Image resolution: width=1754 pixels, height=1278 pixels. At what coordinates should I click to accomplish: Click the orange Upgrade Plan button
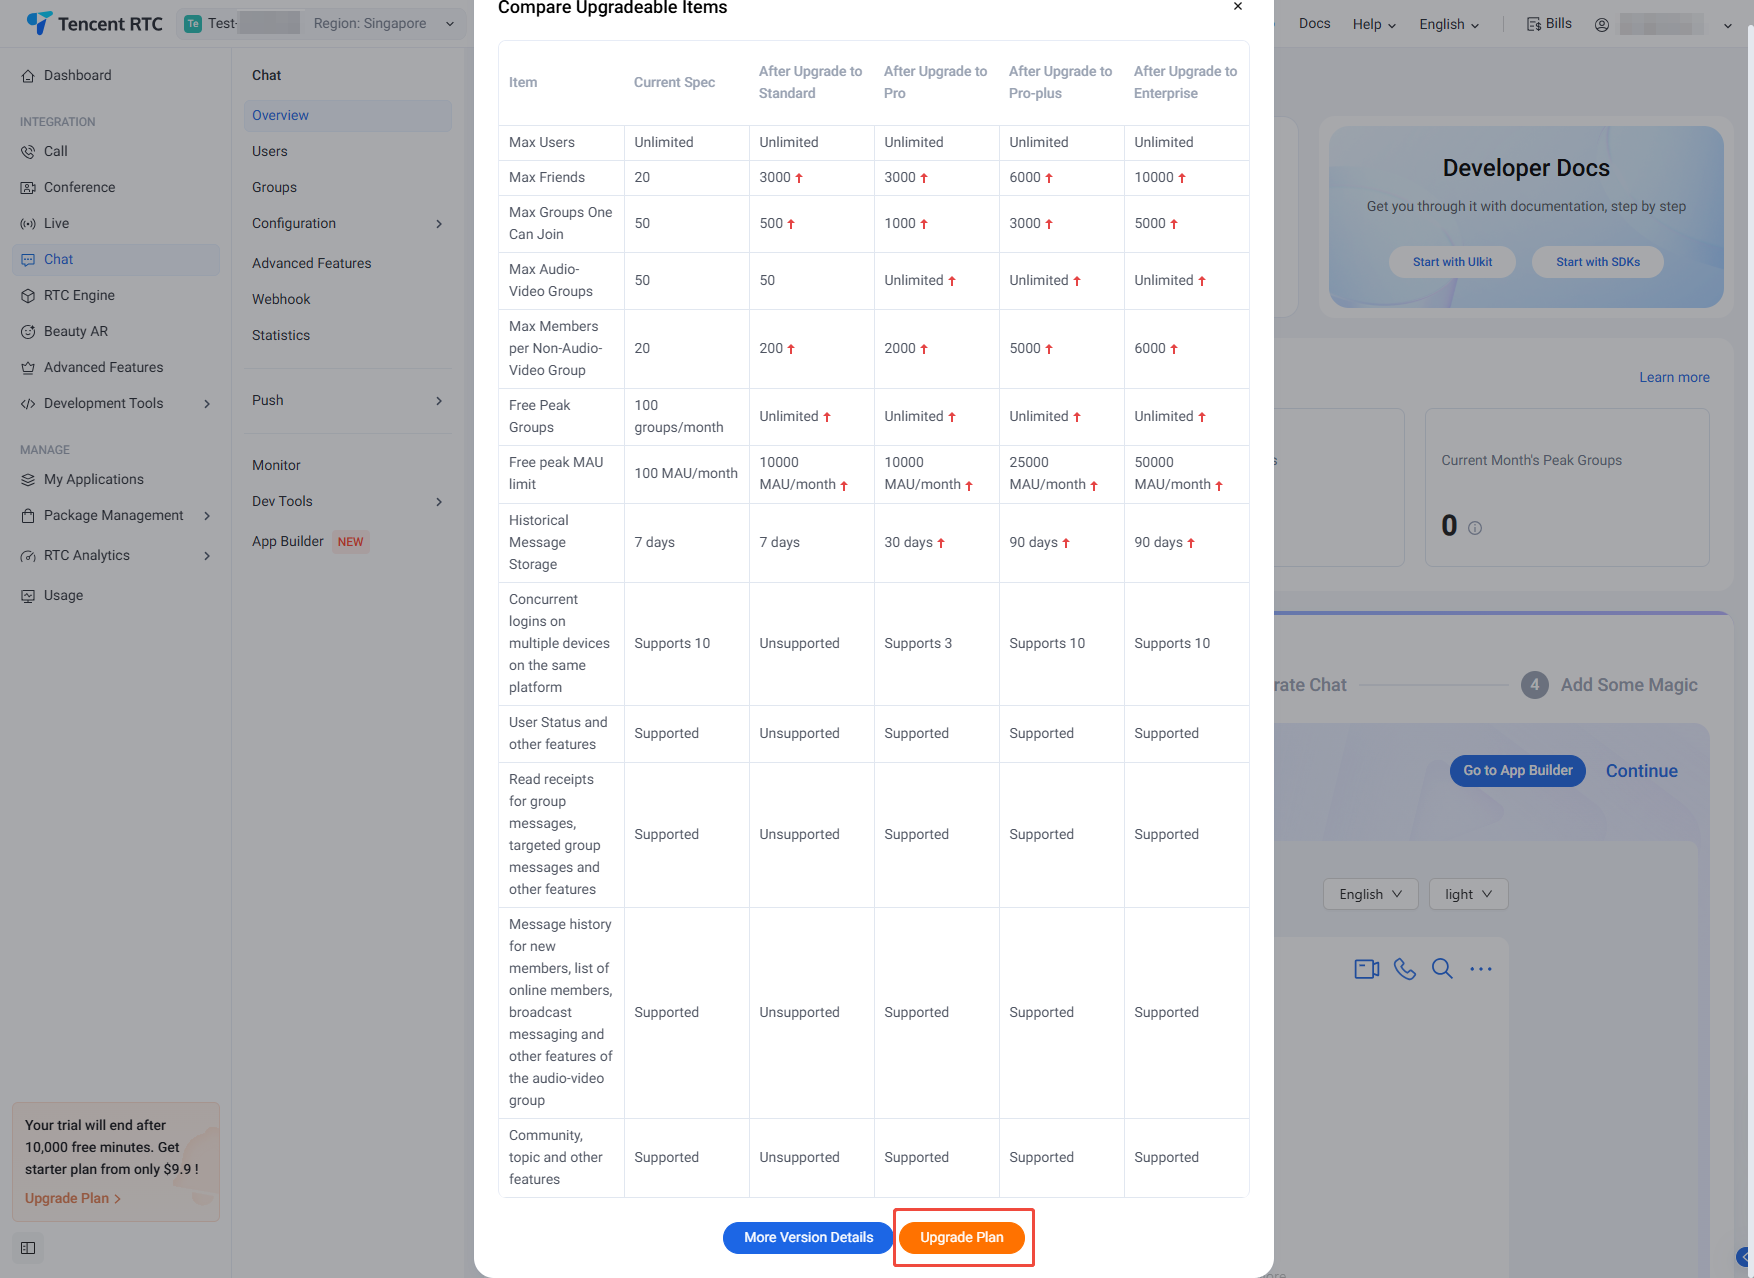click(x=962, y=1237)
